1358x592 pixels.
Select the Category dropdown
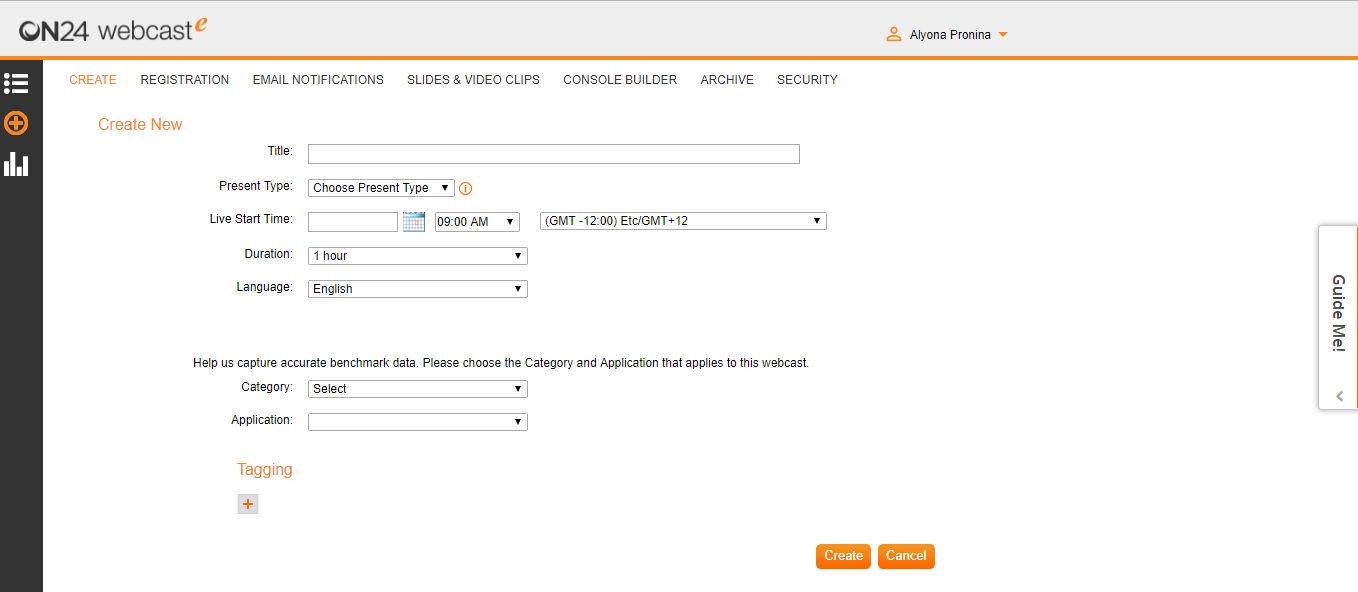tap(417, 389)
